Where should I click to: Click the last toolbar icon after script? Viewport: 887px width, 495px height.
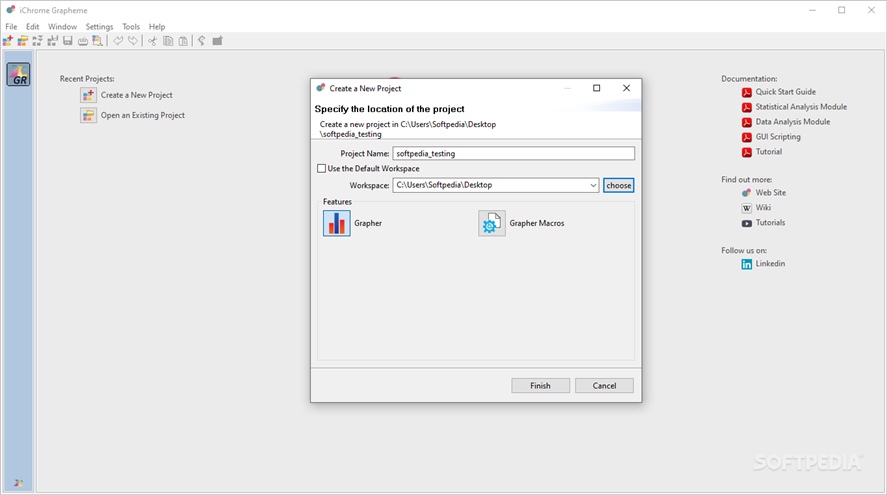[217, 41]
